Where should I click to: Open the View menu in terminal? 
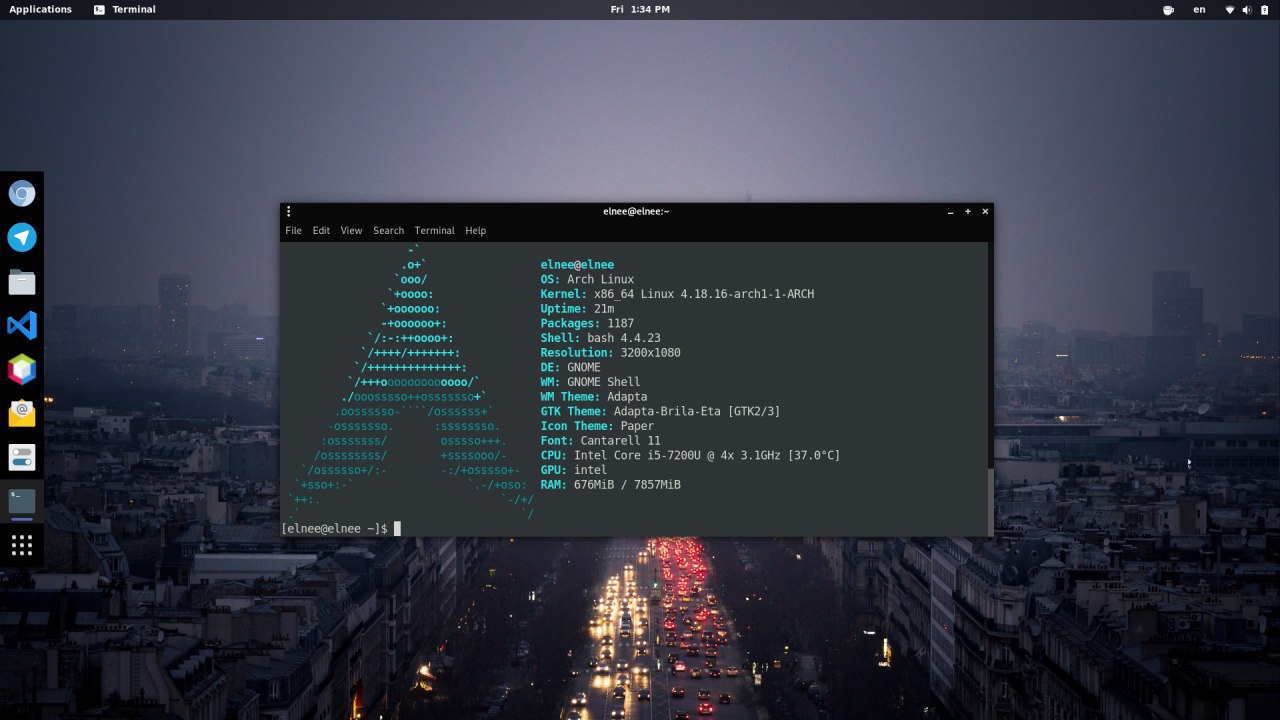tap(351, 230)
